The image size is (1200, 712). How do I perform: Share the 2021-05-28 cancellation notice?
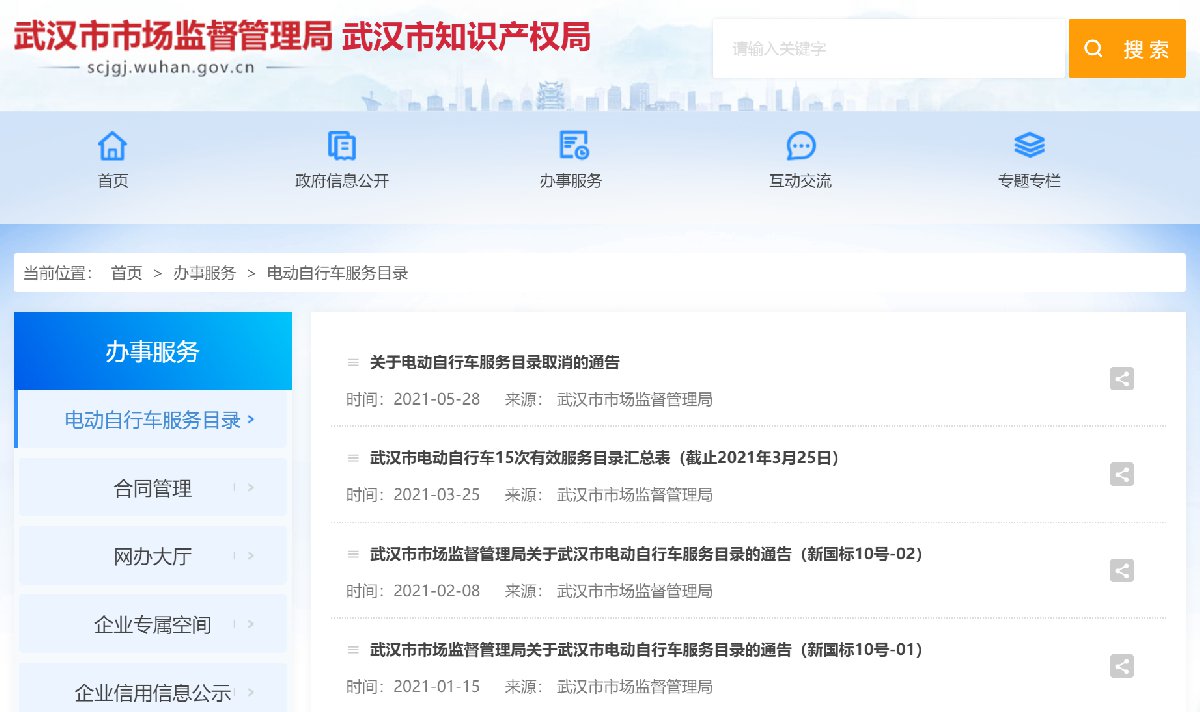point(1122,379)
